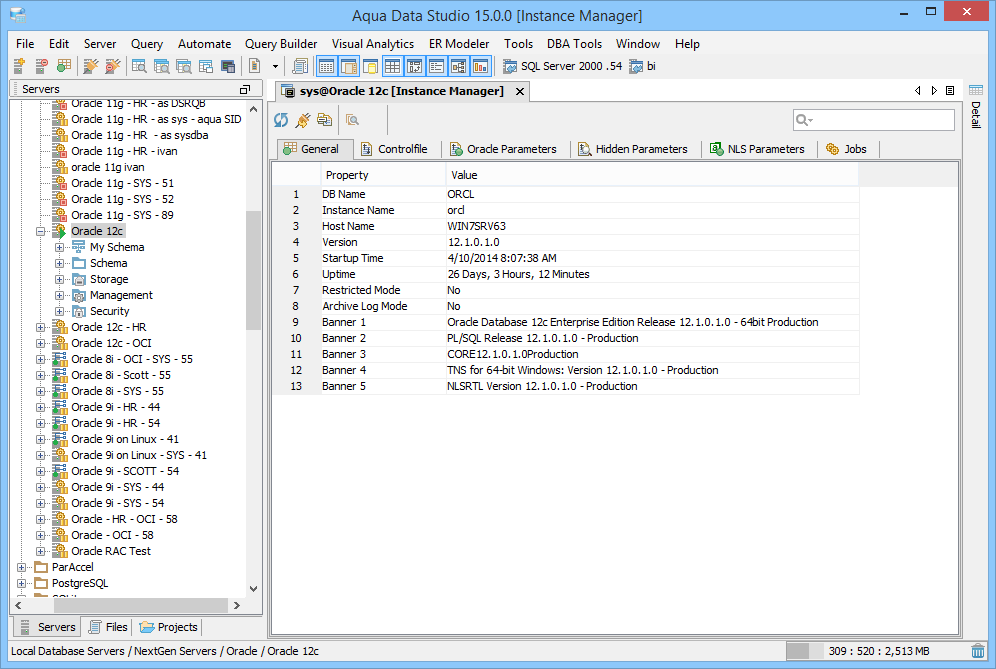996x669 pixels.
Task: Click the blue Refresh arrows icon
Action: [281, 119]
